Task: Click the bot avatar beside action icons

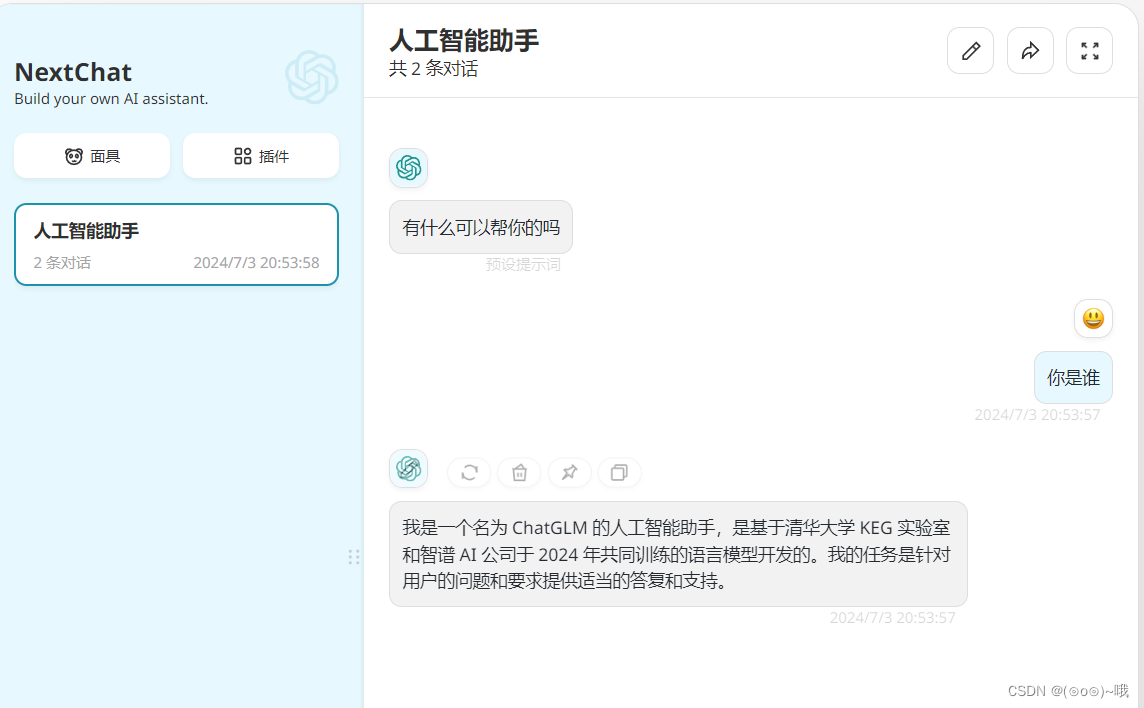Action: 409,469
